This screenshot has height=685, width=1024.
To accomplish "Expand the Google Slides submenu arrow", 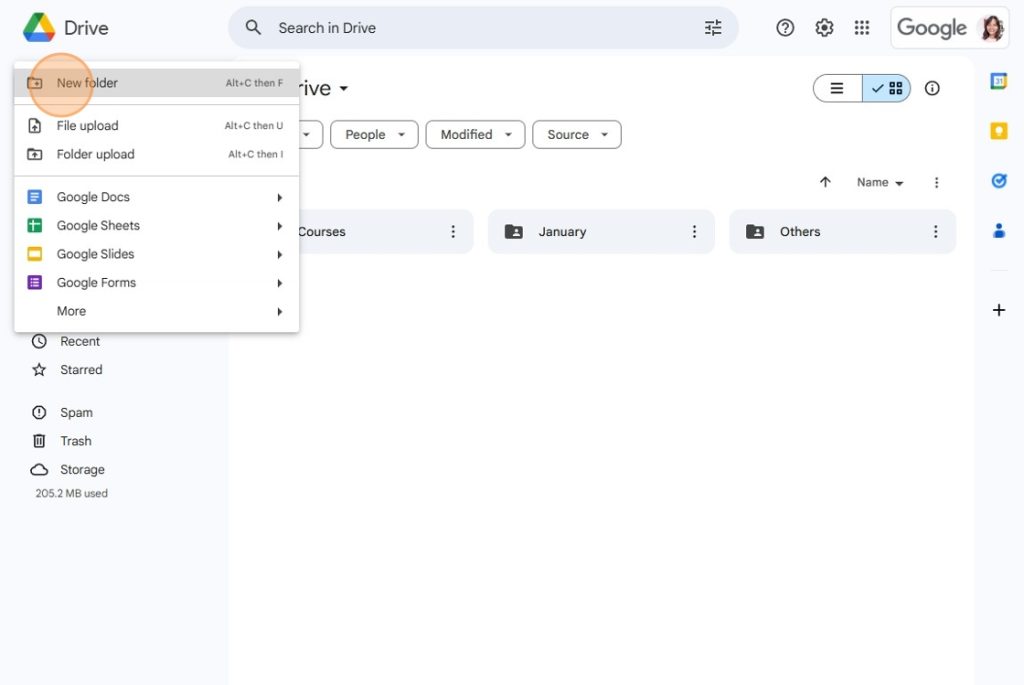I will coord(280,255).
